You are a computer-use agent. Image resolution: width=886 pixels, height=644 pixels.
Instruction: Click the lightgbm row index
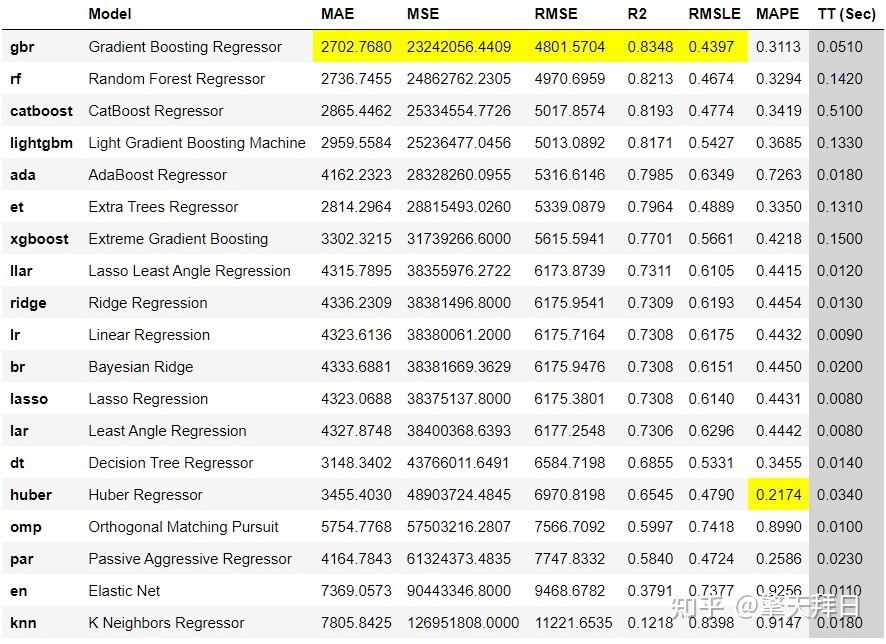(x=41, y=143)
